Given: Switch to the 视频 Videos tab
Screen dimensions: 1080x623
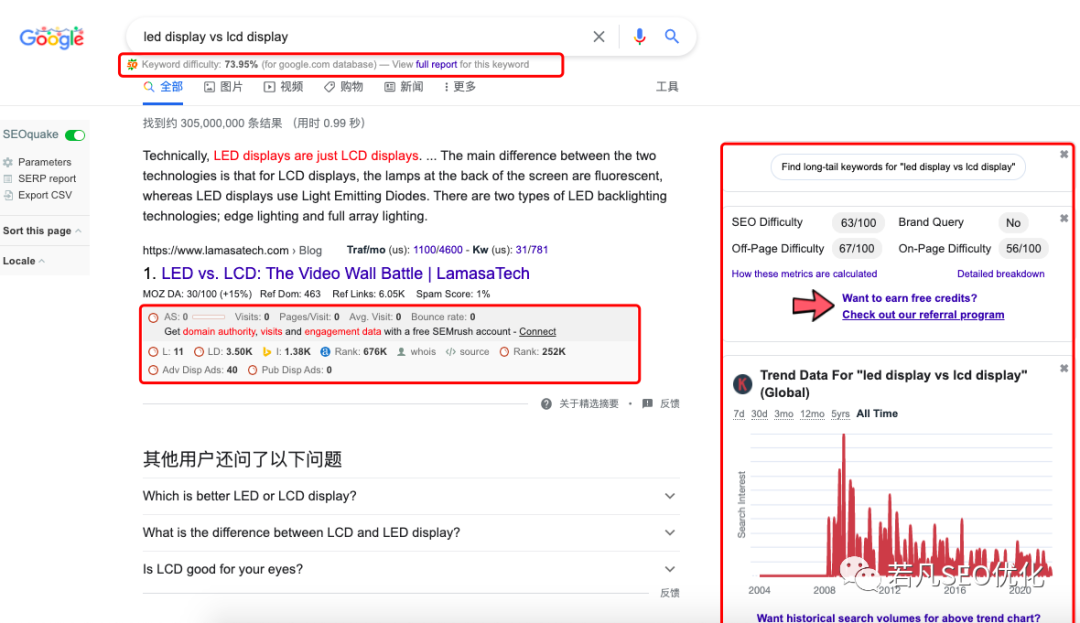Looking at the screenshot, I should pyautogui.click(x=283, y=87).
